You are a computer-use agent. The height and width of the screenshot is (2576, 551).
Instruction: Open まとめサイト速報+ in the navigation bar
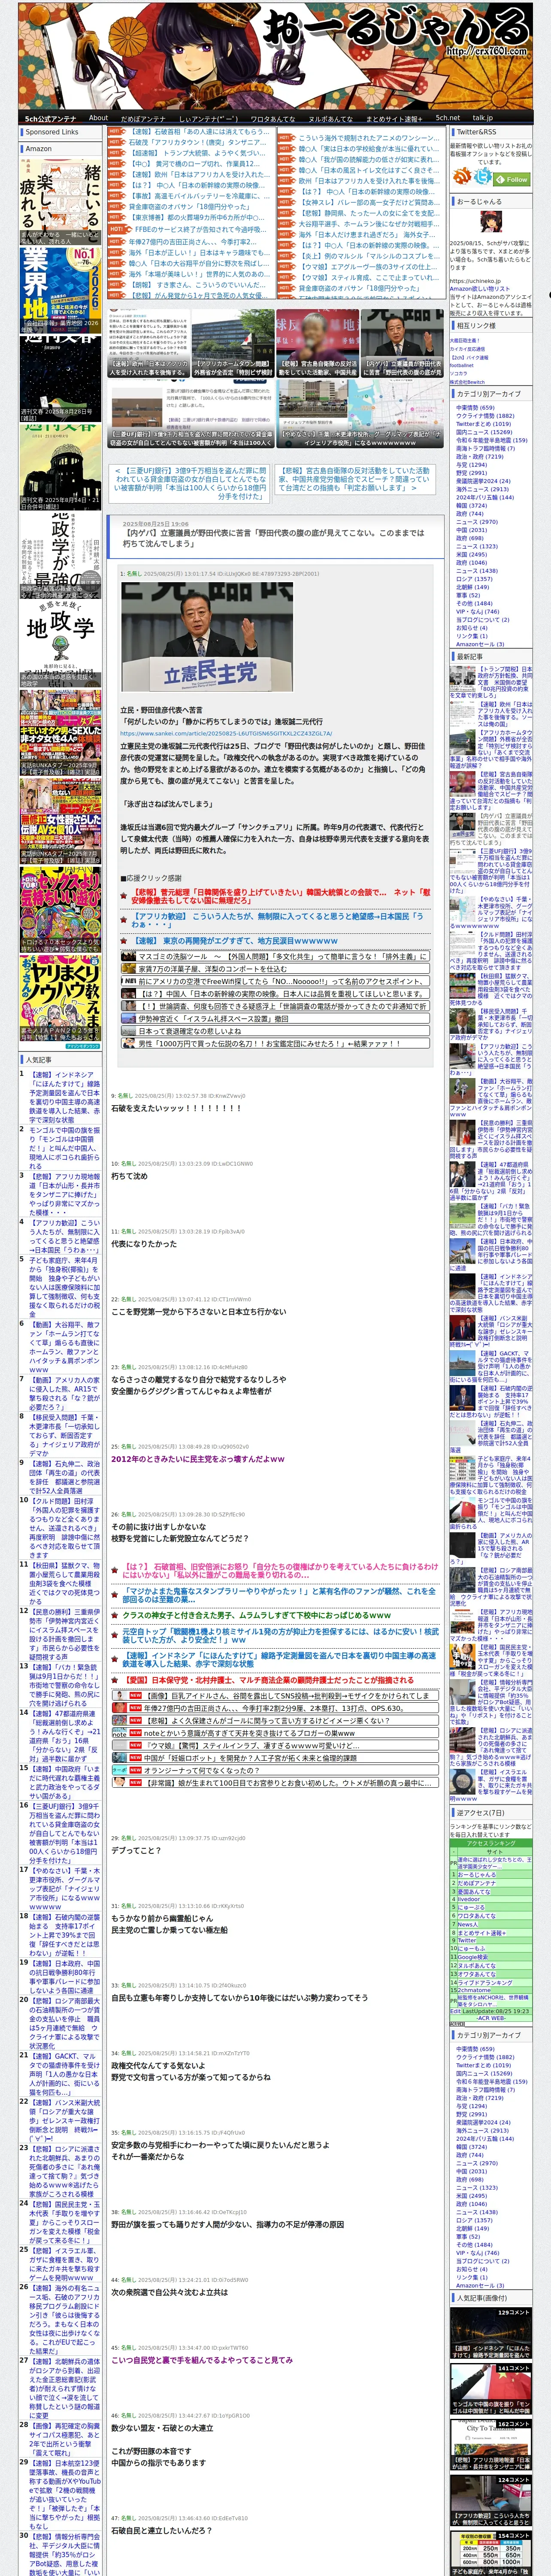click(394, 118)
